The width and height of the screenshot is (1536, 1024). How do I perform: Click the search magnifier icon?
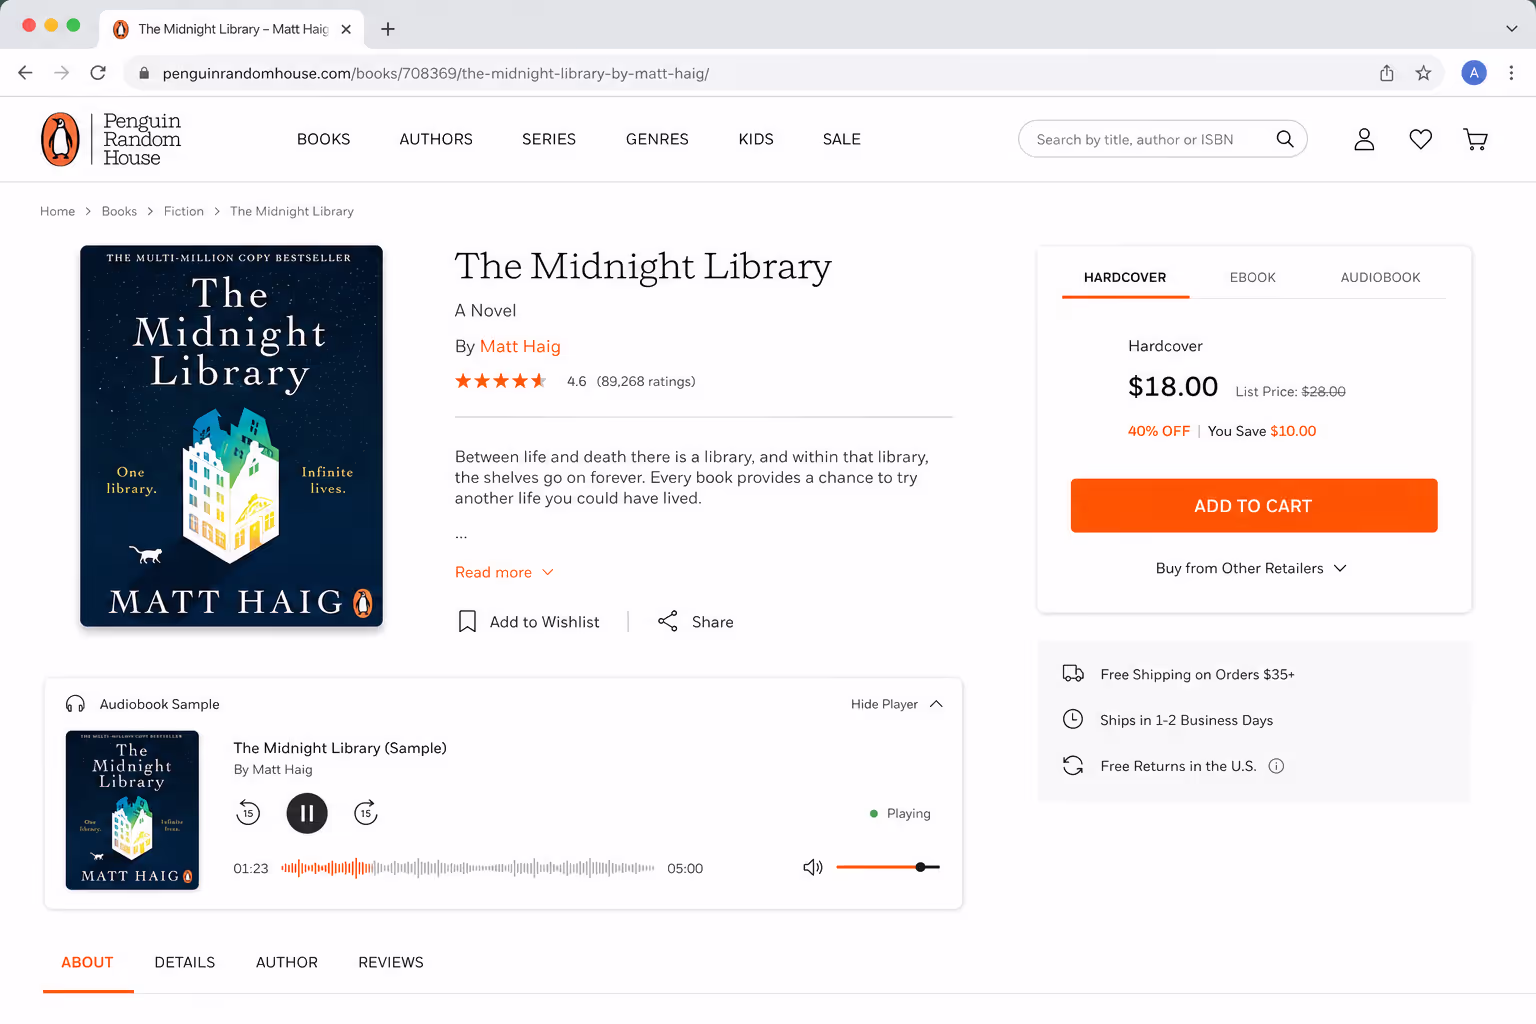(x=1285, y=139)
